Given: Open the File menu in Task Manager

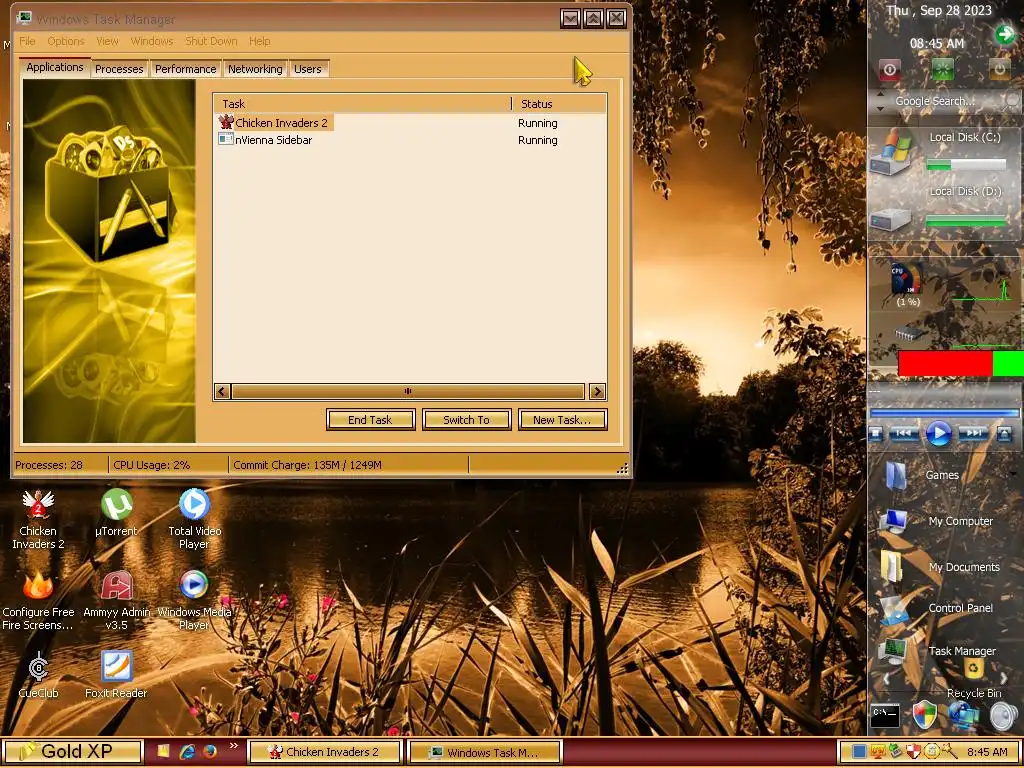Looking at the screenshot, I should 27,41.
